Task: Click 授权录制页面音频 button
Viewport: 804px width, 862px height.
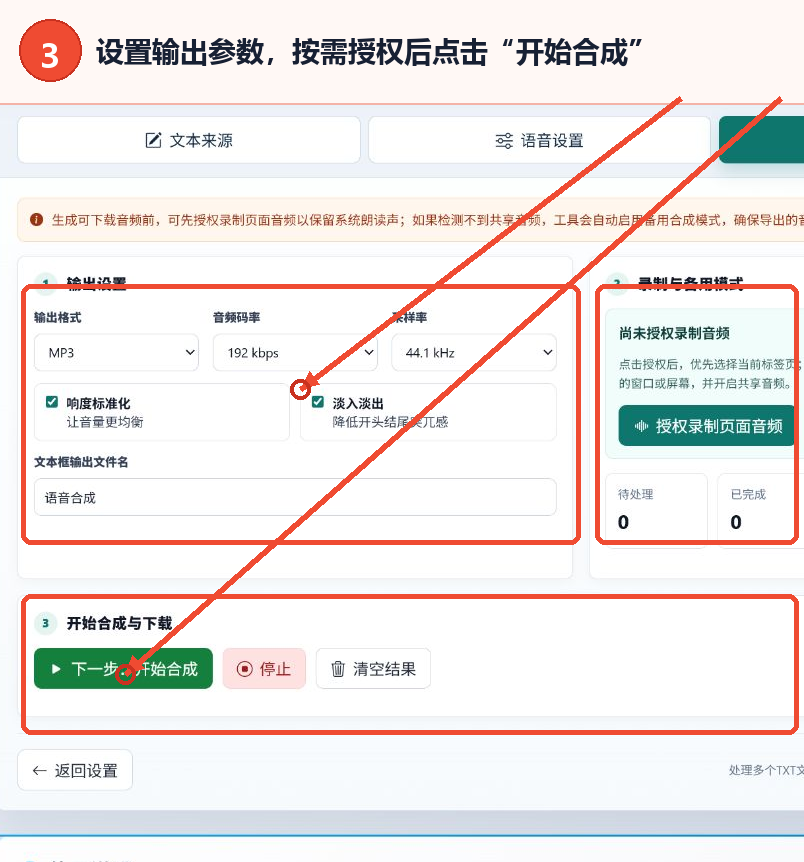Action: (707, 426)
